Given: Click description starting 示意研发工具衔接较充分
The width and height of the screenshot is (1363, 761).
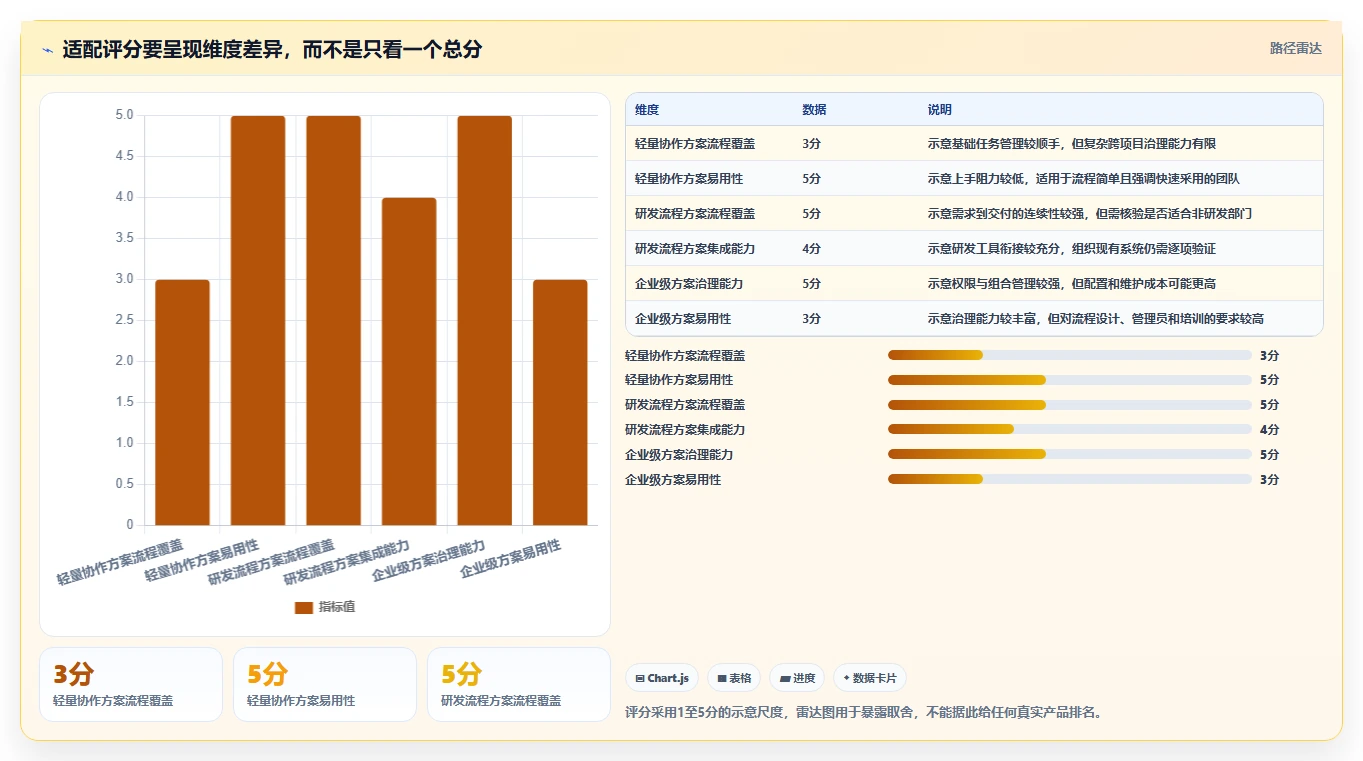Looking at the screenshot, I should click(x=1072, y=249).
